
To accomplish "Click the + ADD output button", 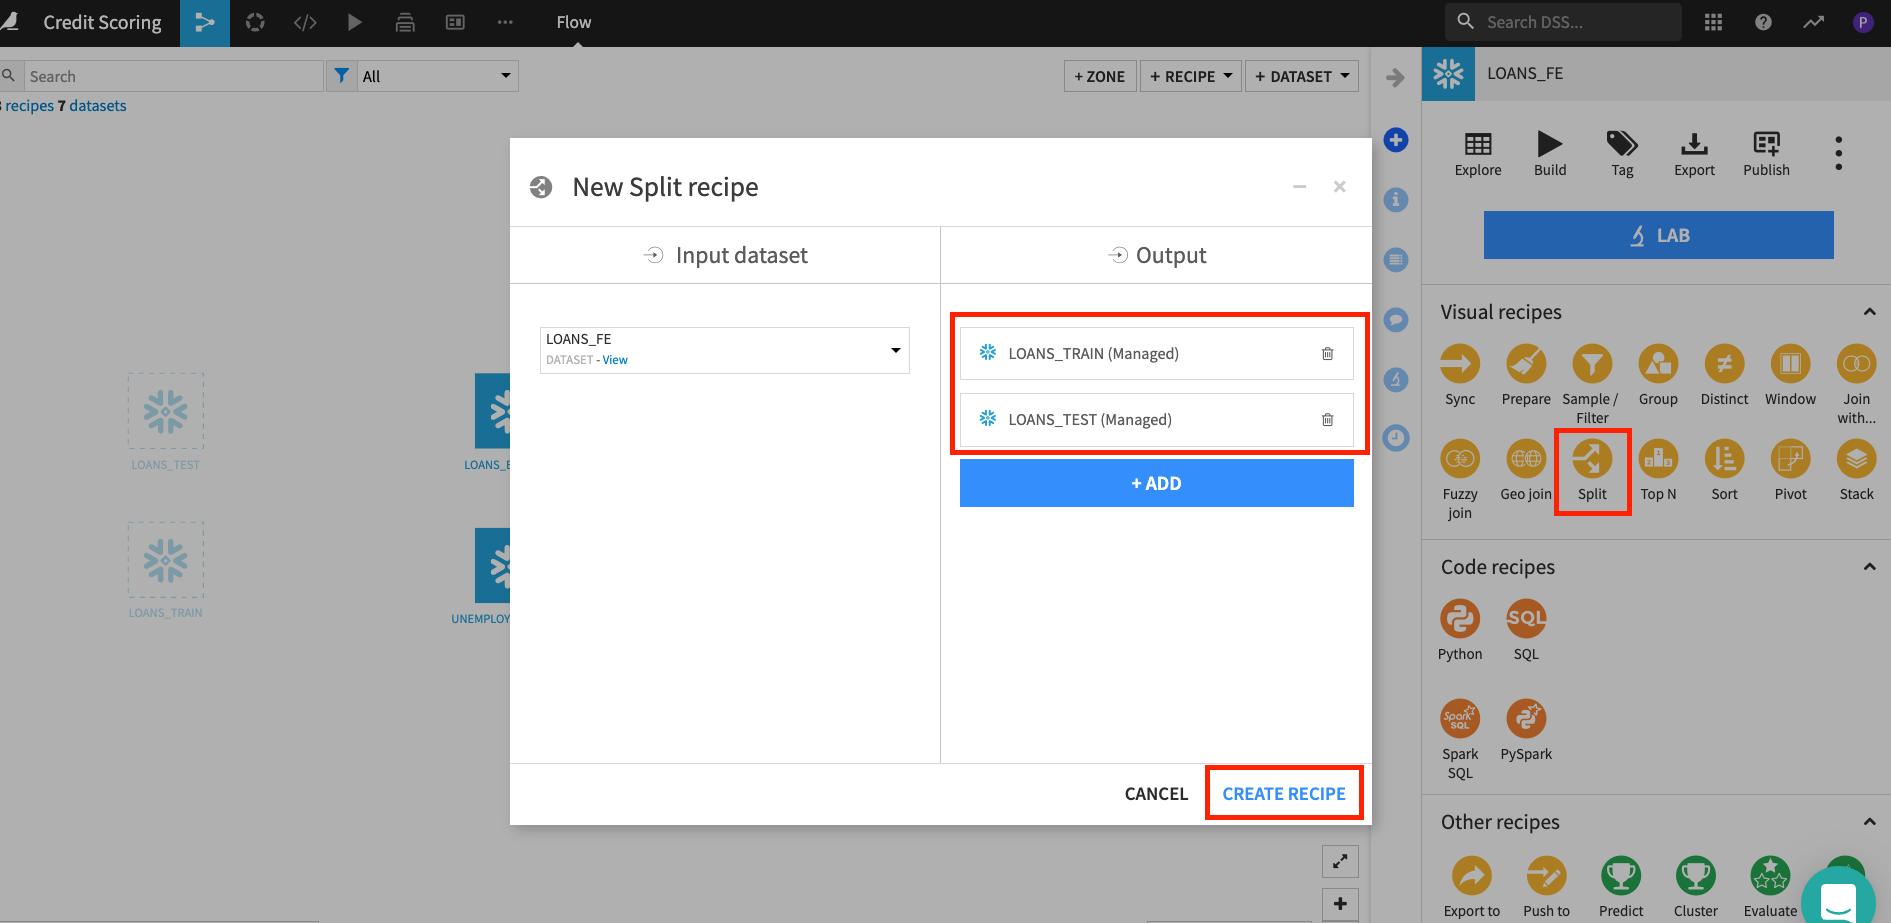I will point(1156,484).
